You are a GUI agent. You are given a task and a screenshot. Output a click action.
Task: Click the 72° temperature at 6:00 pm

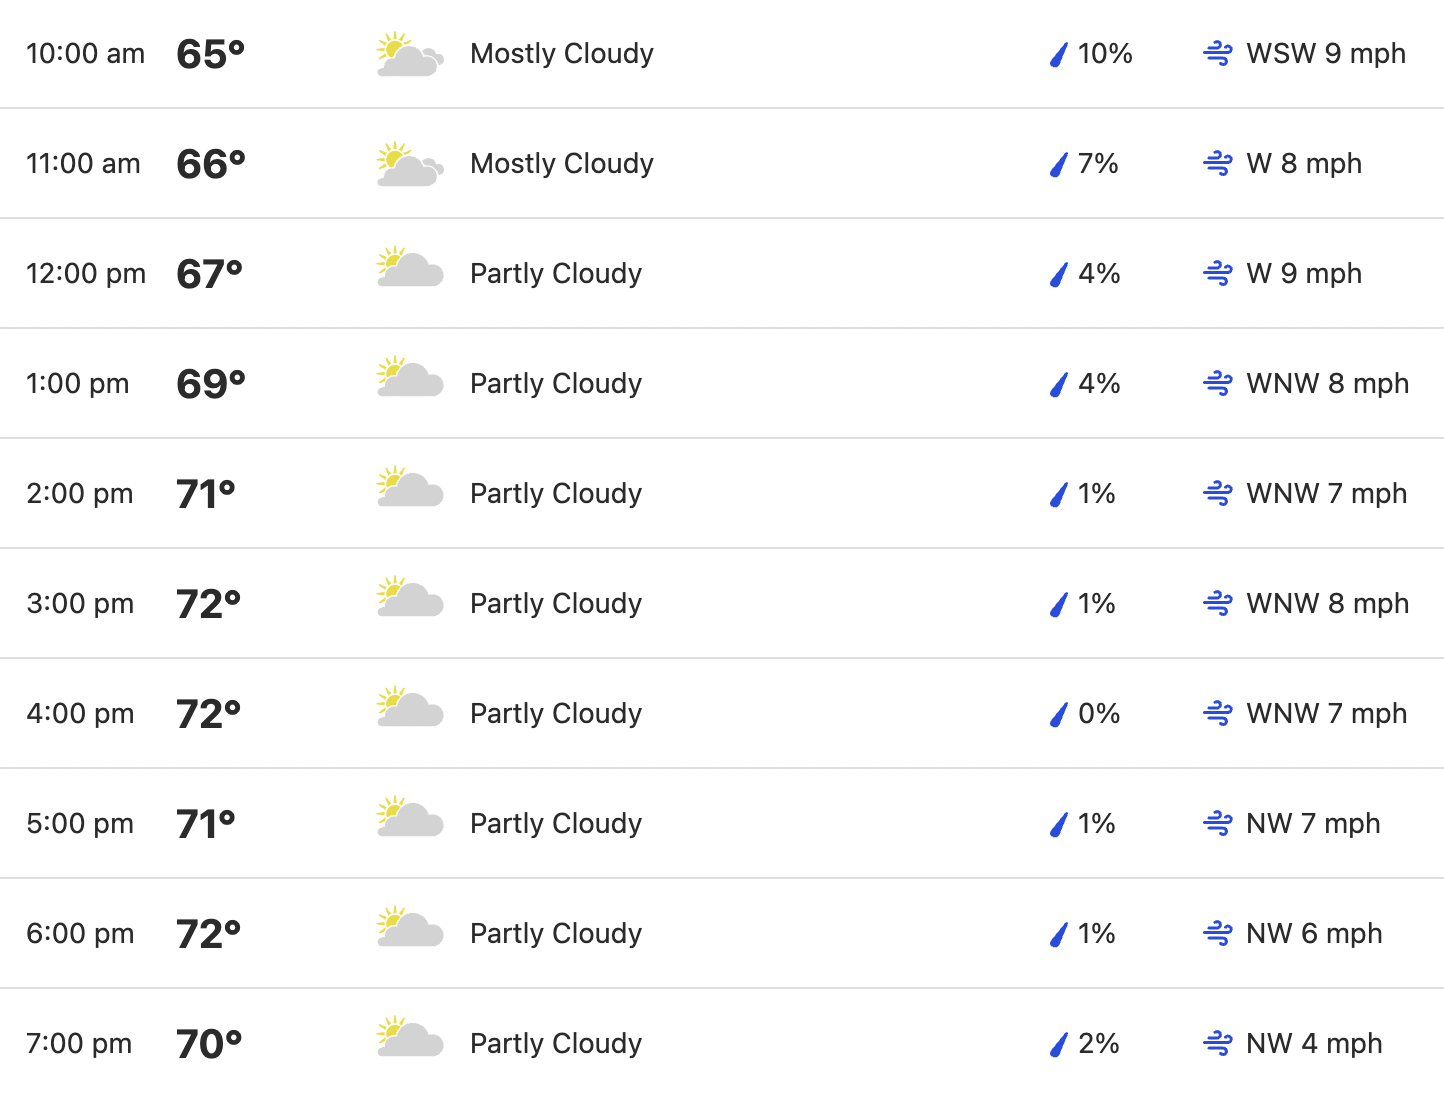pos(209,934)
